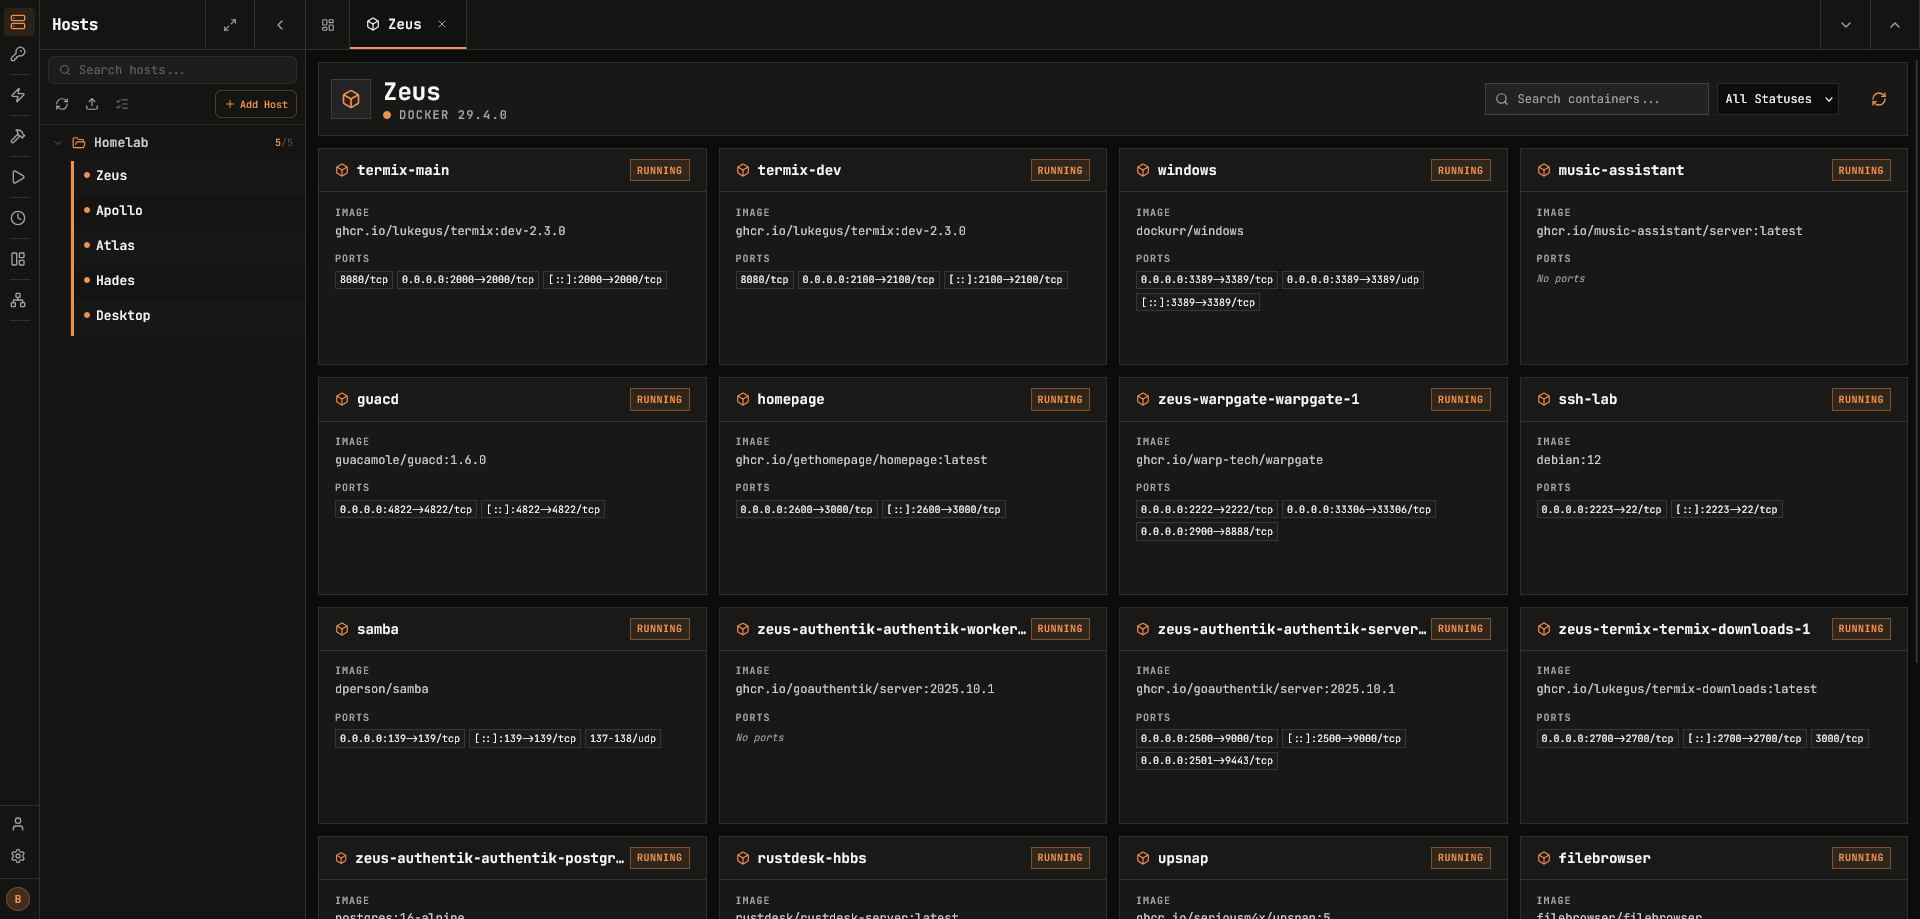Select the Atlas host
The image size is (1920, 919).
coord(190,245)
